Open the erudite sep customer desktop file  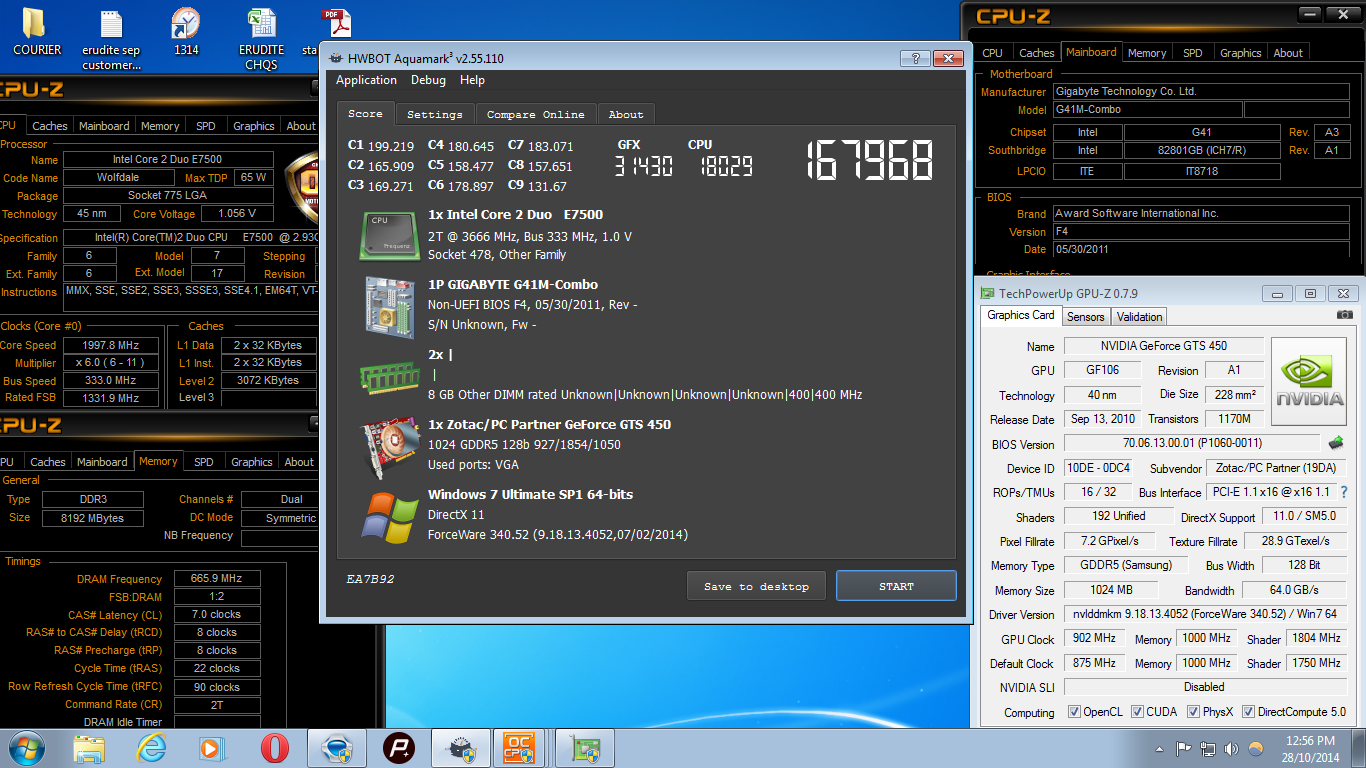pyautogui.click(x=111, y=40)
